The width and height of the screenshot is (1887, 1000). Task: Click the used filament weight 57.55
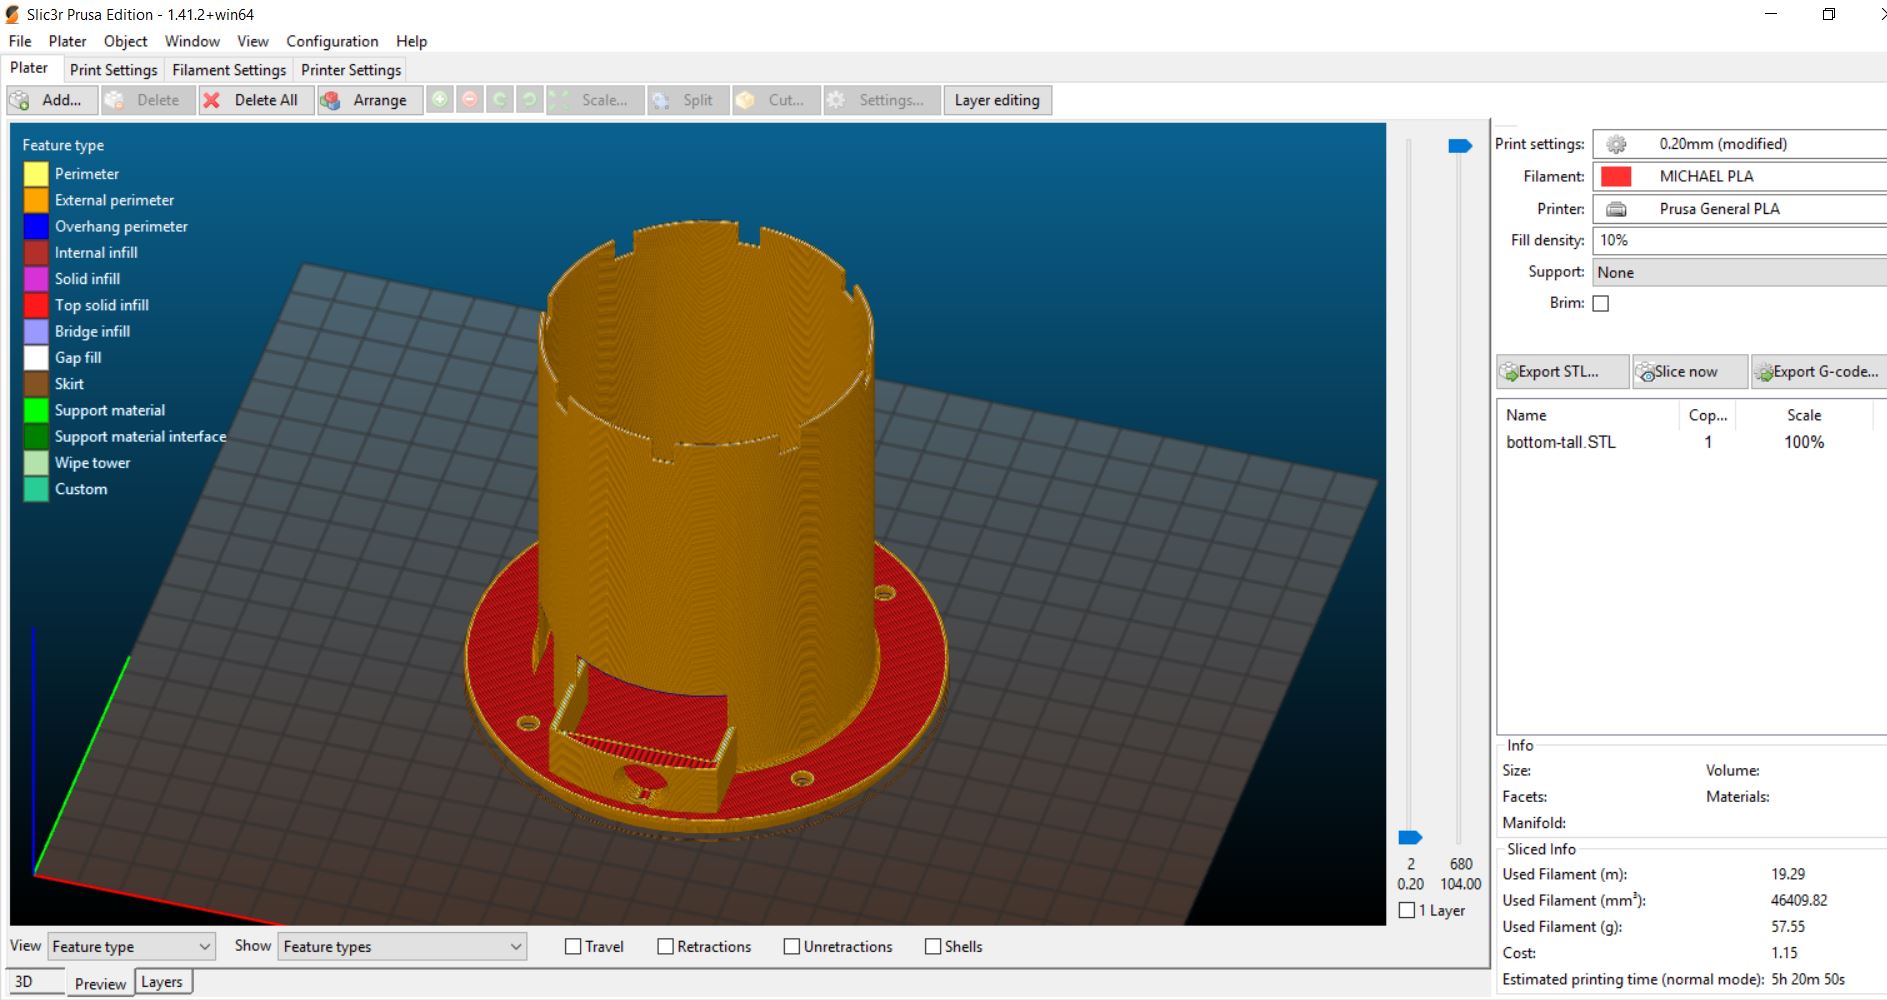1788,927
